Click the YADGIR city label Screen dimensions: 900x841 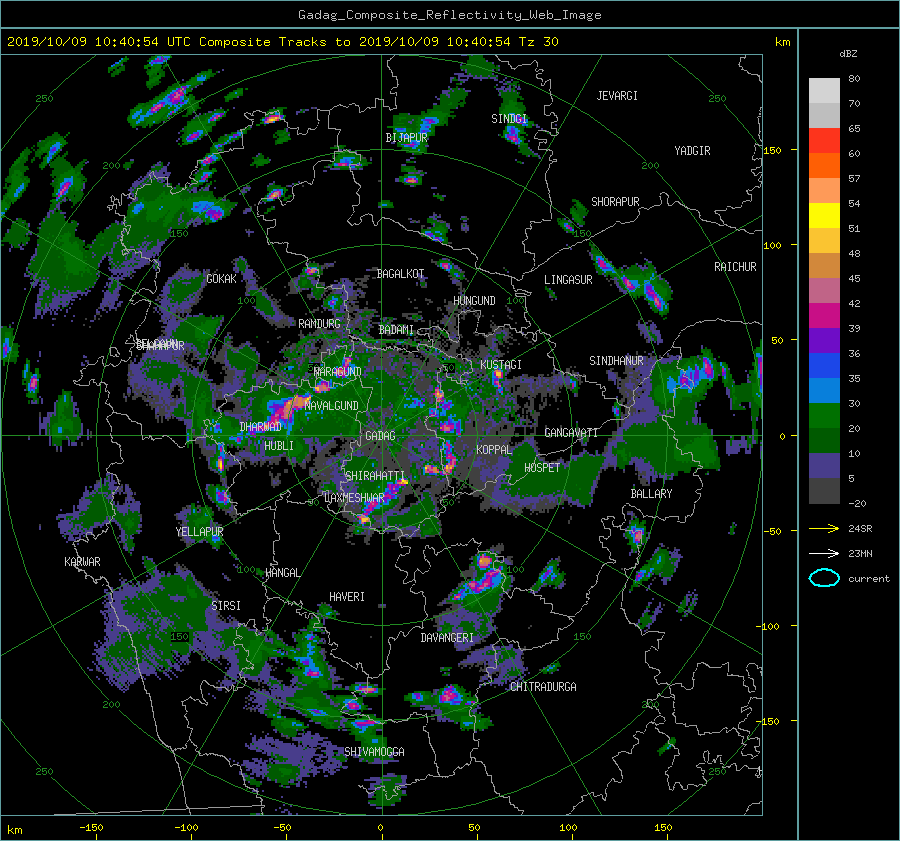coord(692,151)
